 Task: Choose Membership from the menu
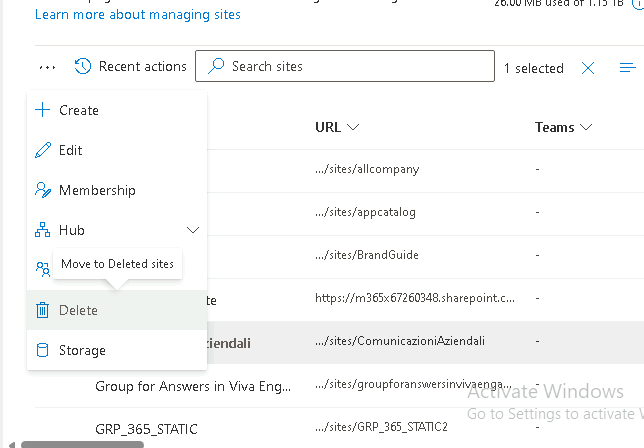[x=117, y=190]
